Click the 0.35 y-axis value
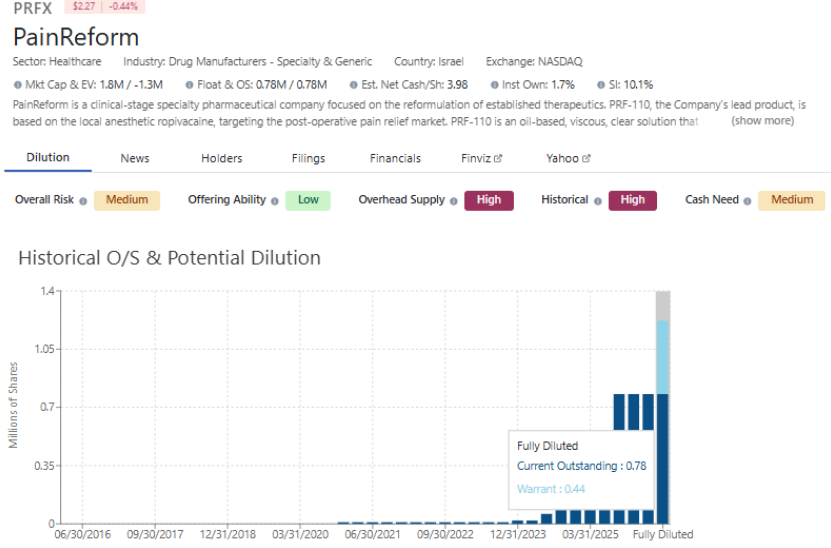 (45, 466)
